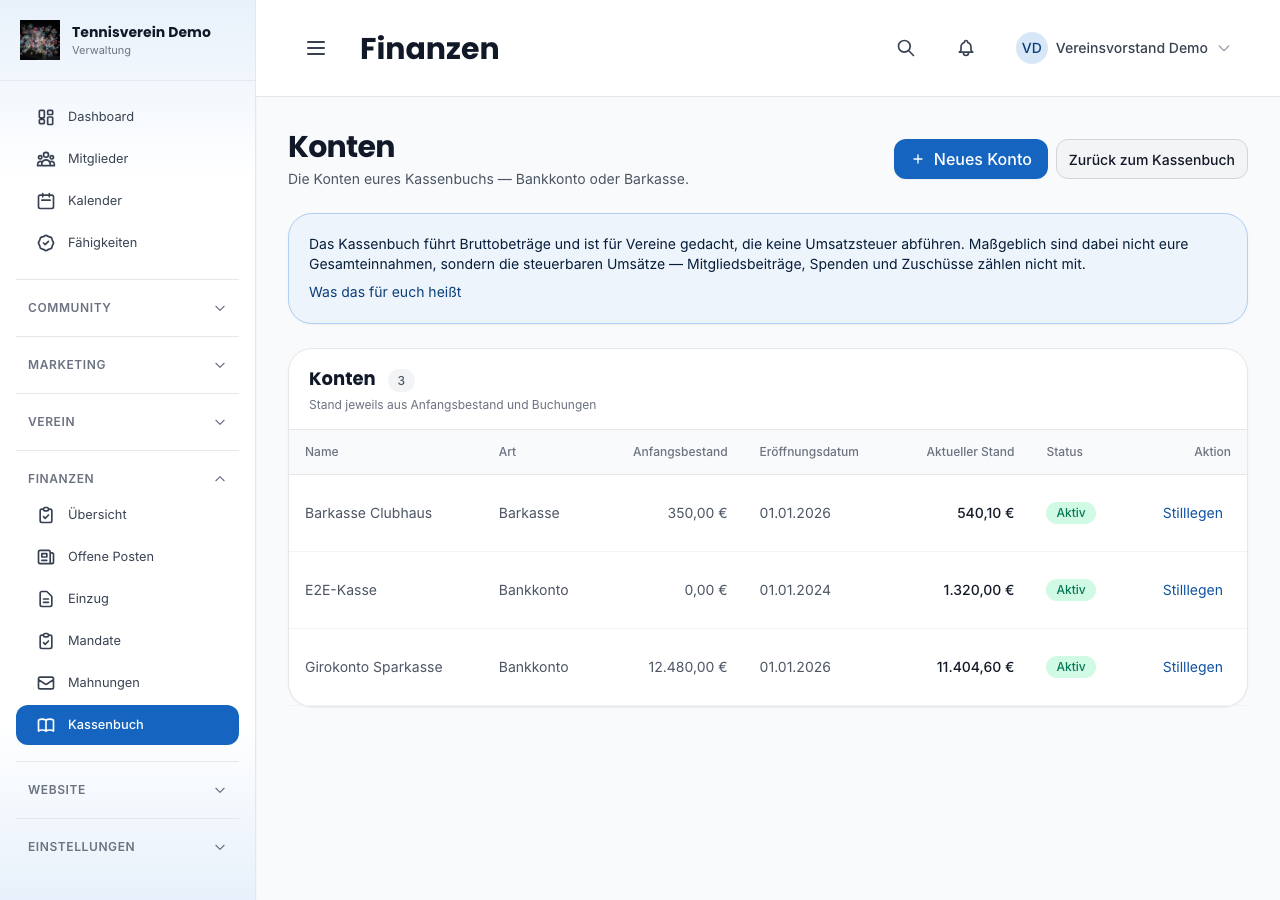The height and width of the screenshot is (900, 1280).
Task: Create a new account with Neues Konto
Action: coord(971,159)
